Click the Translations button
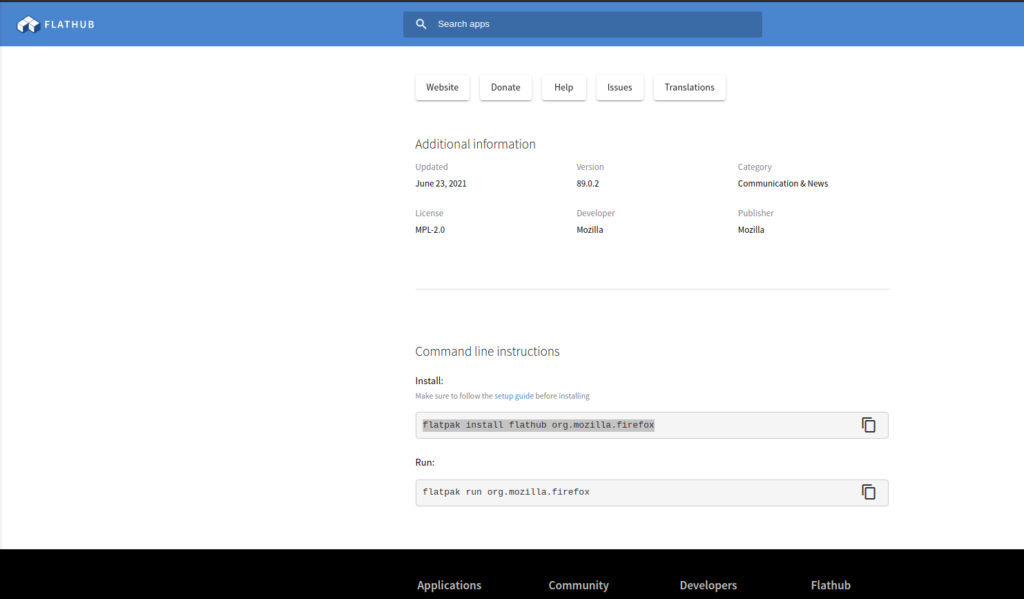The width and height of the screenshot is (1024, 599). point(689,88)
